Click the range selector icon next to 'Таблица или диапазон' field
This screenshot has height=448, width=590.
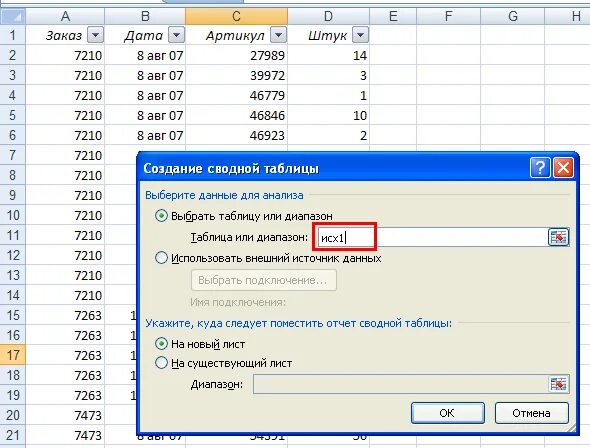pos(558,237)
